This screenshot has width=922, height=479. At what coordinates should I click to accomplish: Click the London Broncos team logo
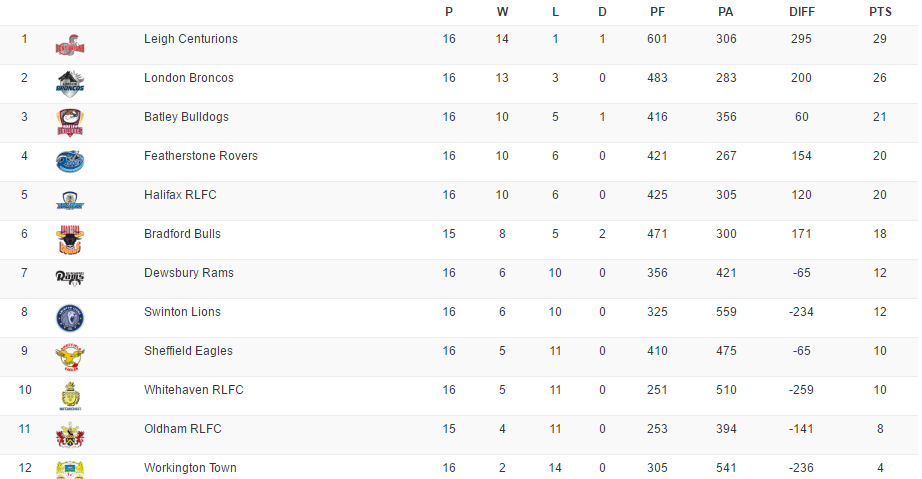[x=70, y=83]
